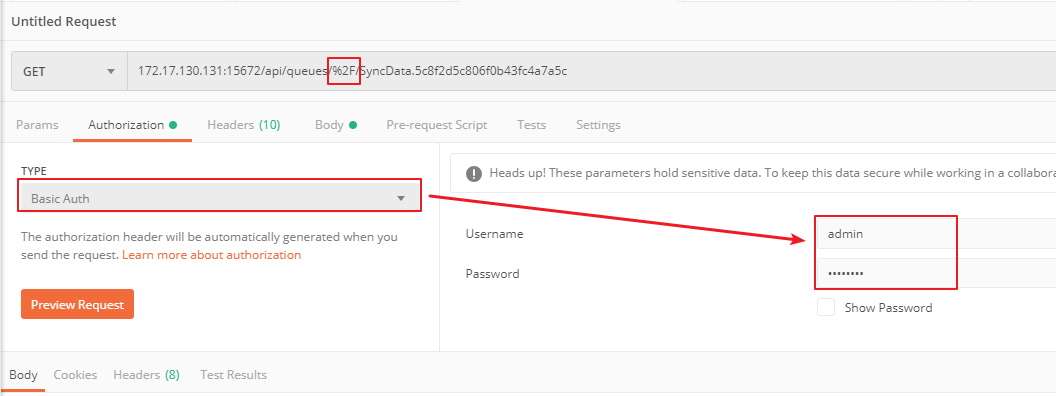Click into the Password field
This screenshot has height=396, width=1056.
tap(936, 273)
